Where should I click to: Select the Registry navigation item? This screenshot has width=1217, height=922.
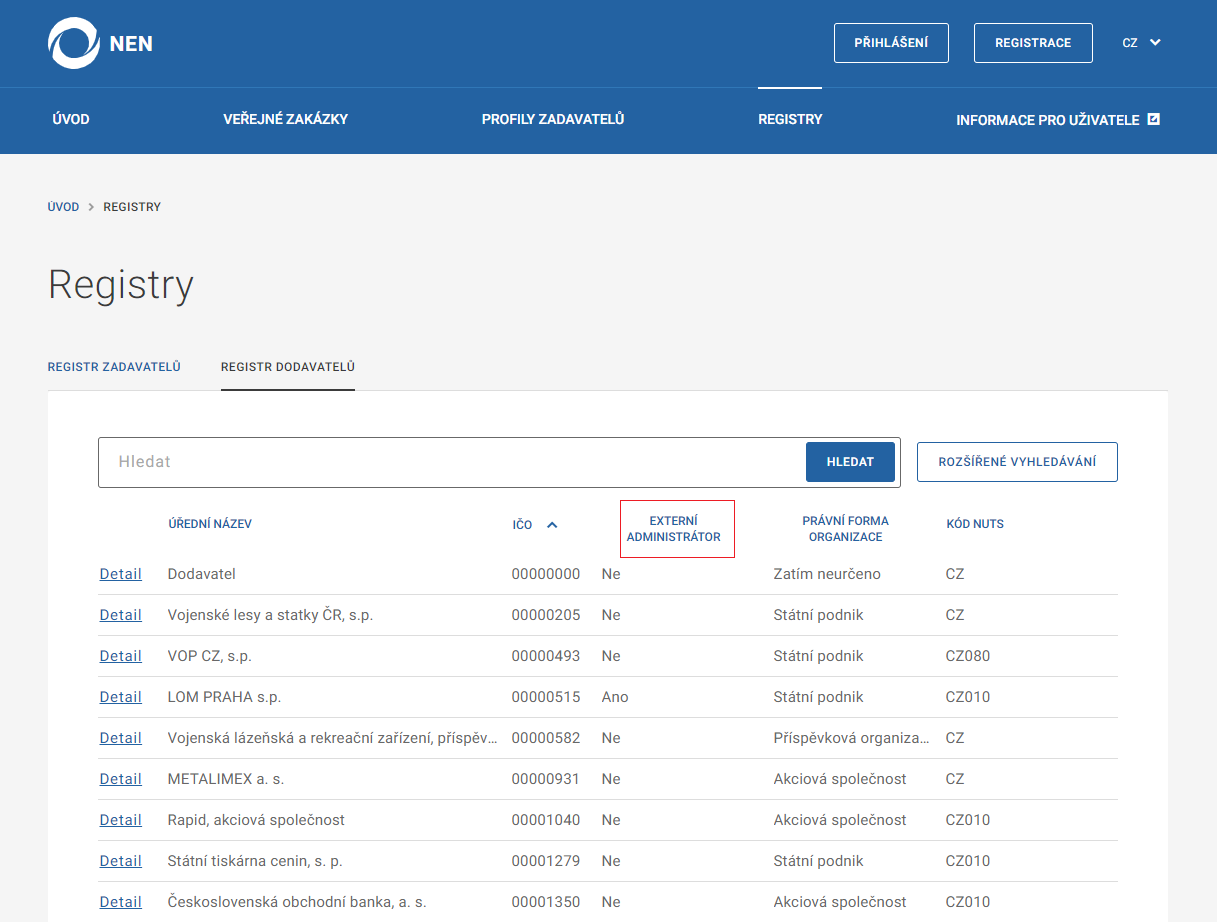point(790,119)
